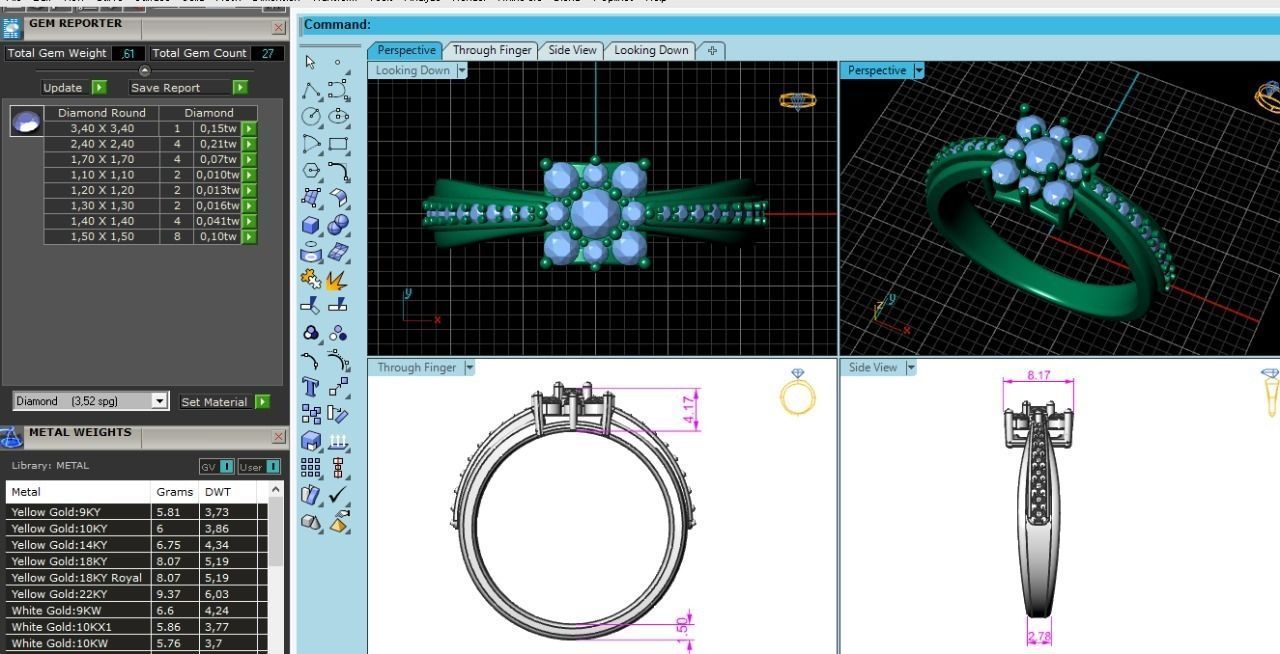
Task: Click the puzzle-piece Join tool
Action: point(311,279)
